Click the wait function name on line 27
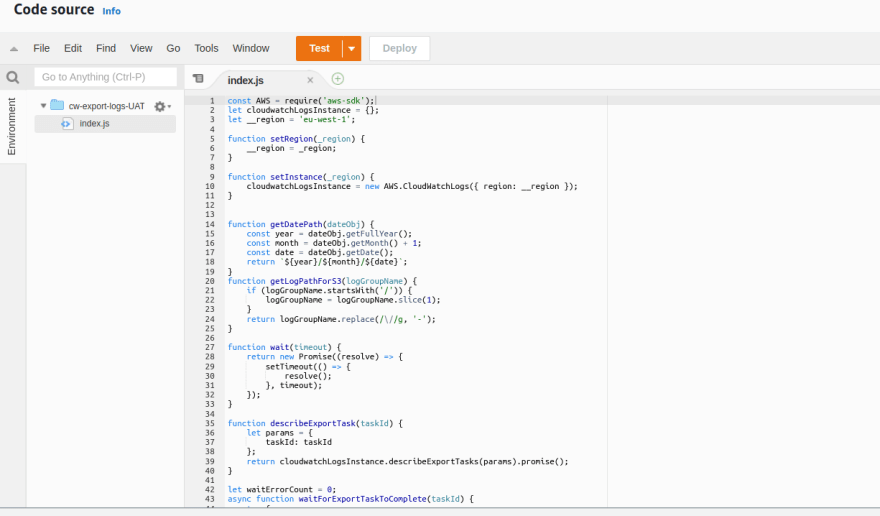 [279, 347]
